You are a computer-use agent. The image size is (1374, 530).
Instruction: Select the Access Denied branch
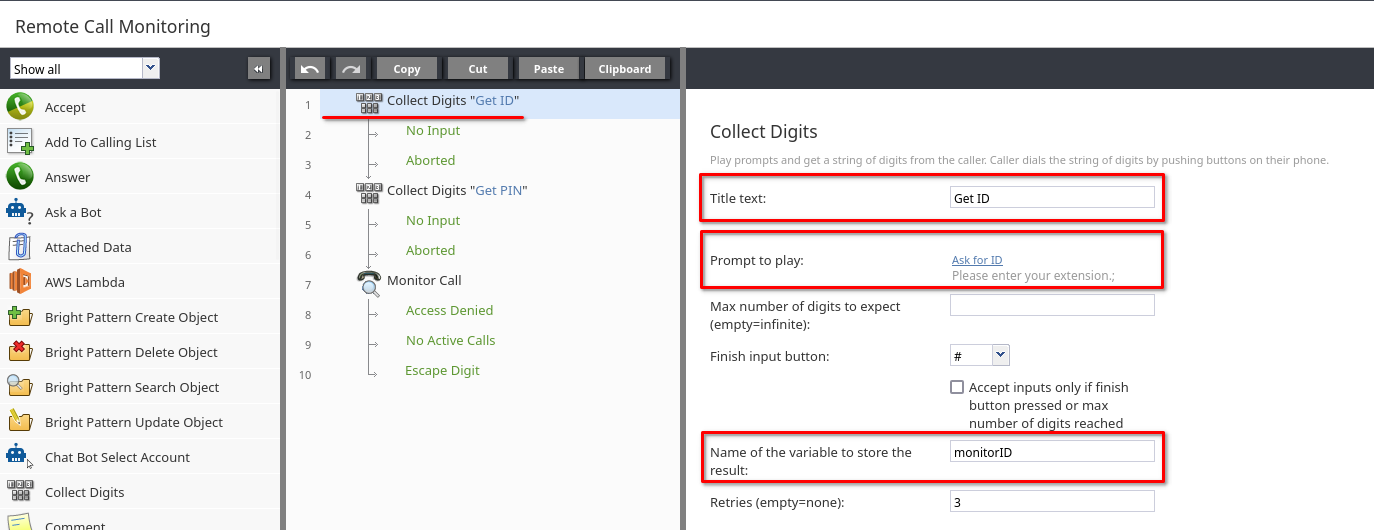tap(449, 310)
